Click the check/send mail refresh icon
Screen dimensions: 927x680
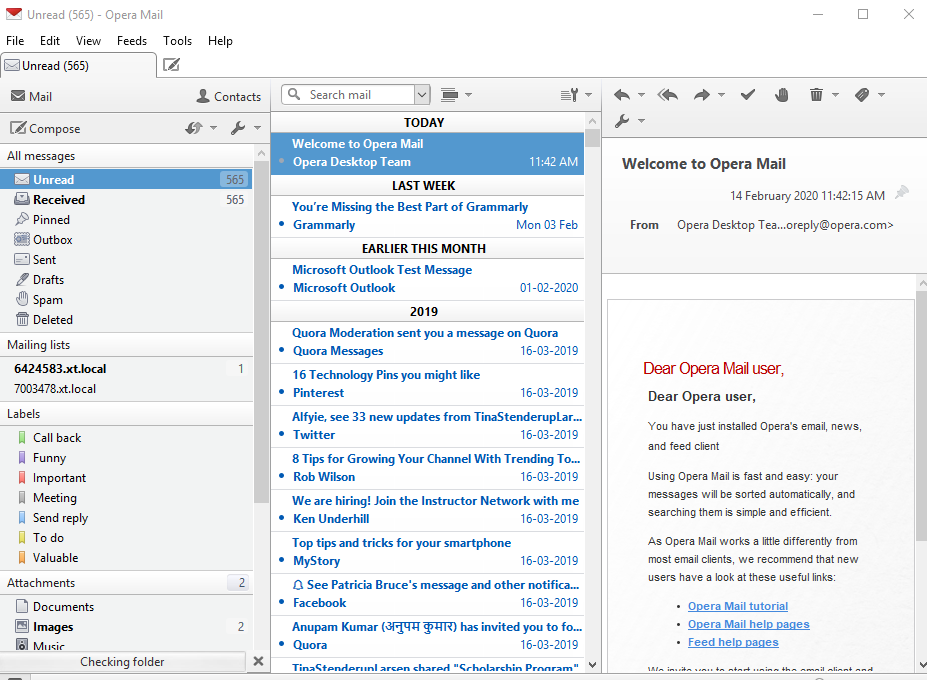193,128
